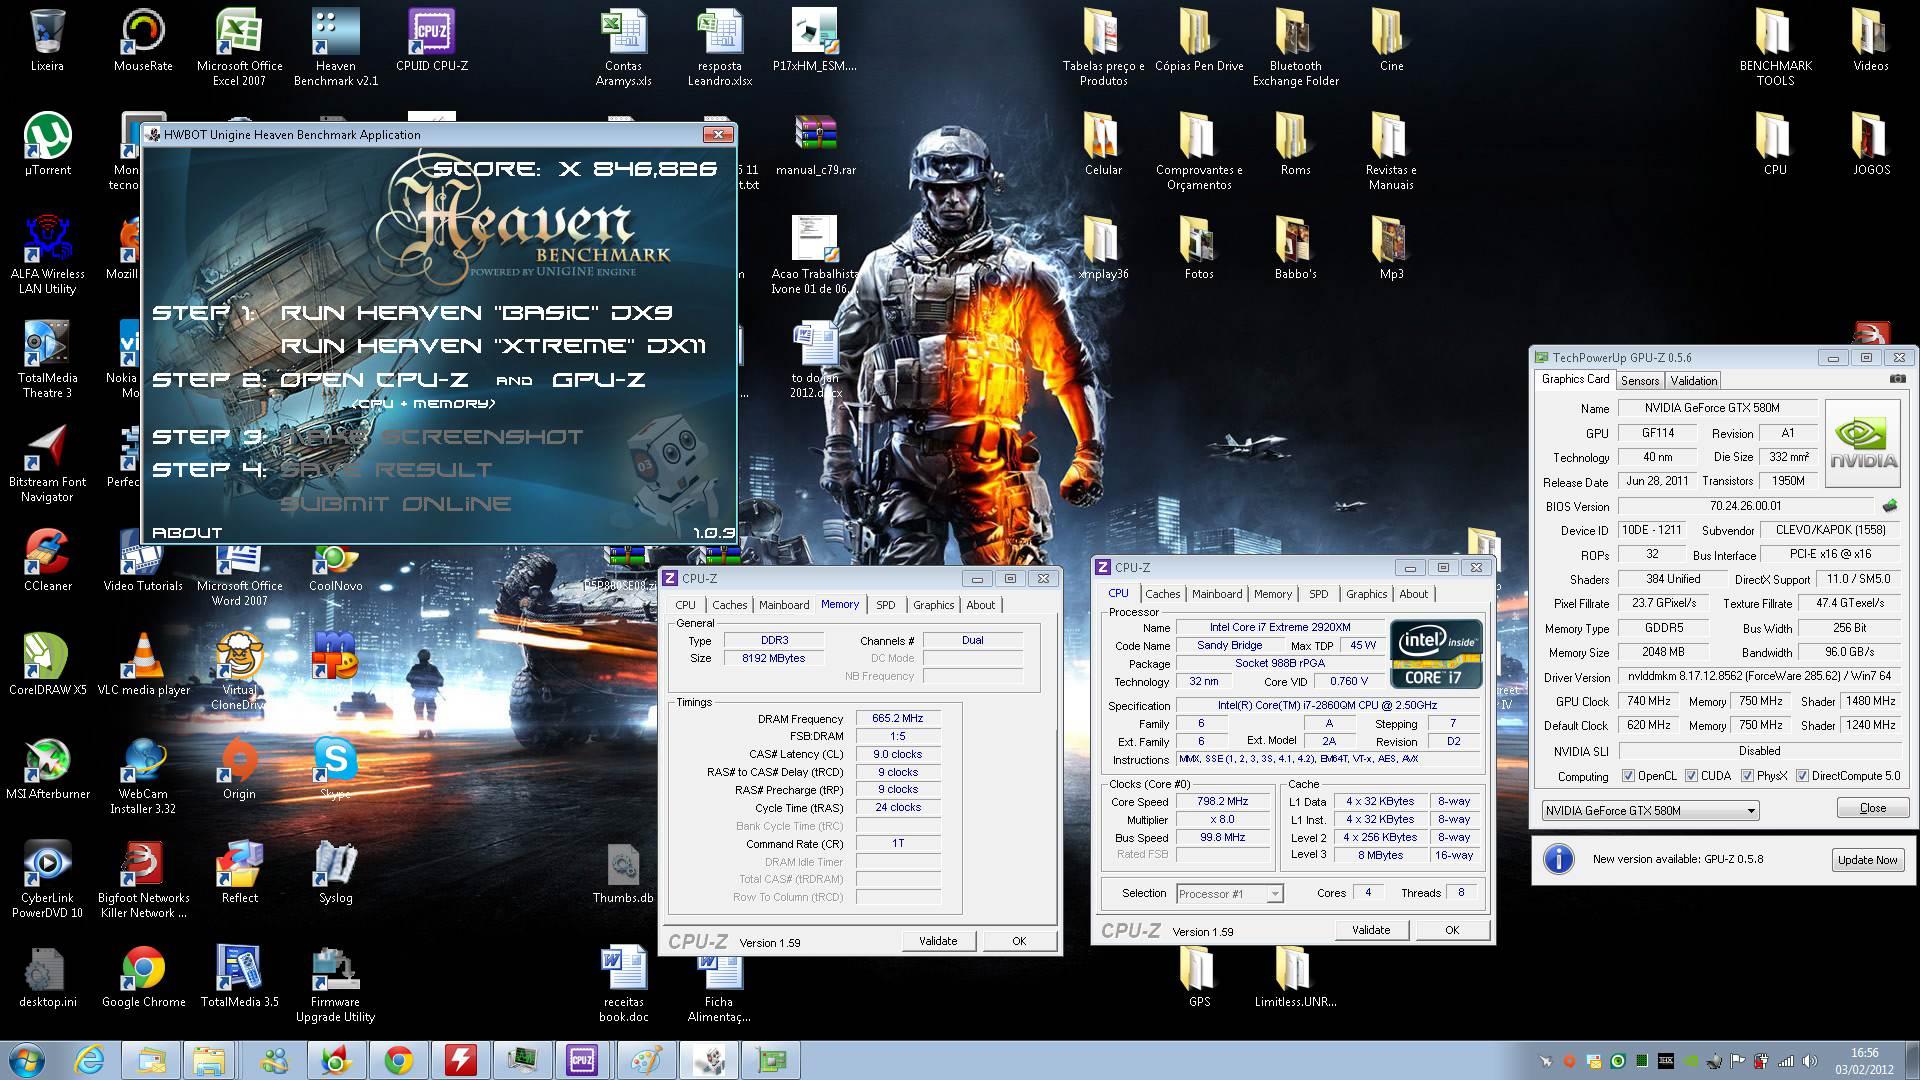
Task: Switch to the Sensors tab in GPU-Z
Action: [x=1640, y=381]
